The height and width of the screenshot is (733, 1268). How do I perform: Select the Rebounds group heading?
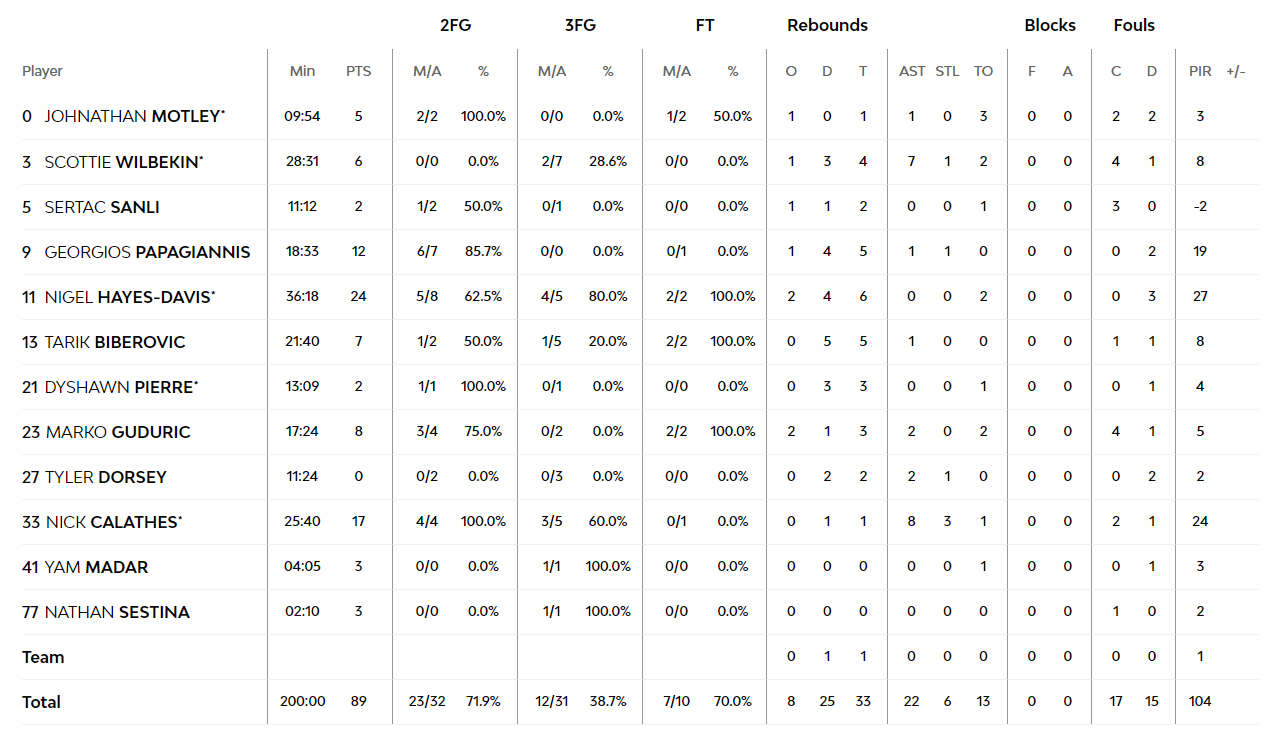(827, 25)
